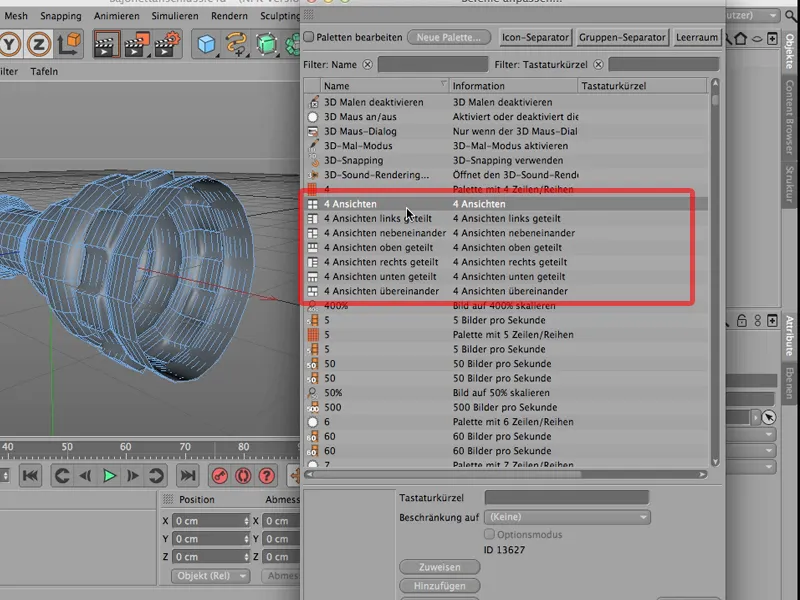Click the coordinate system icon with orange cube
Screen dimensions: 800x600
[x=69, y=44]
